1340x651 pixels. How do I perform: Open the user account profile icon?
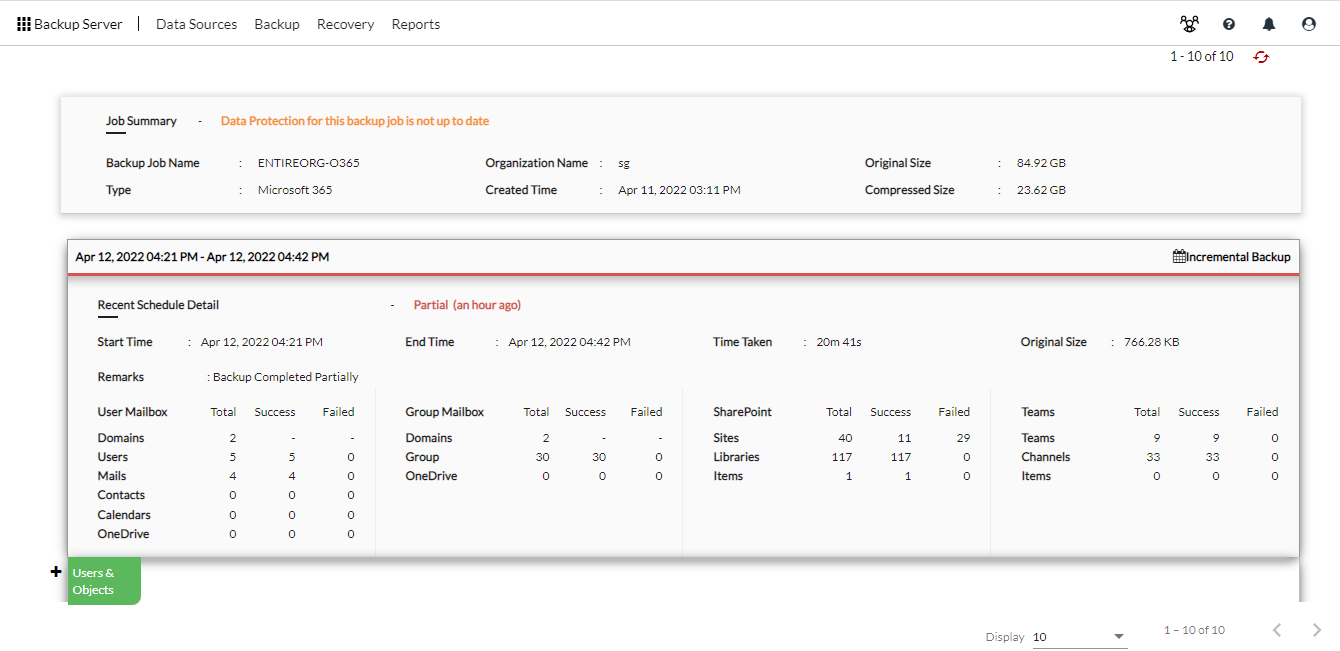(1309, 24)
